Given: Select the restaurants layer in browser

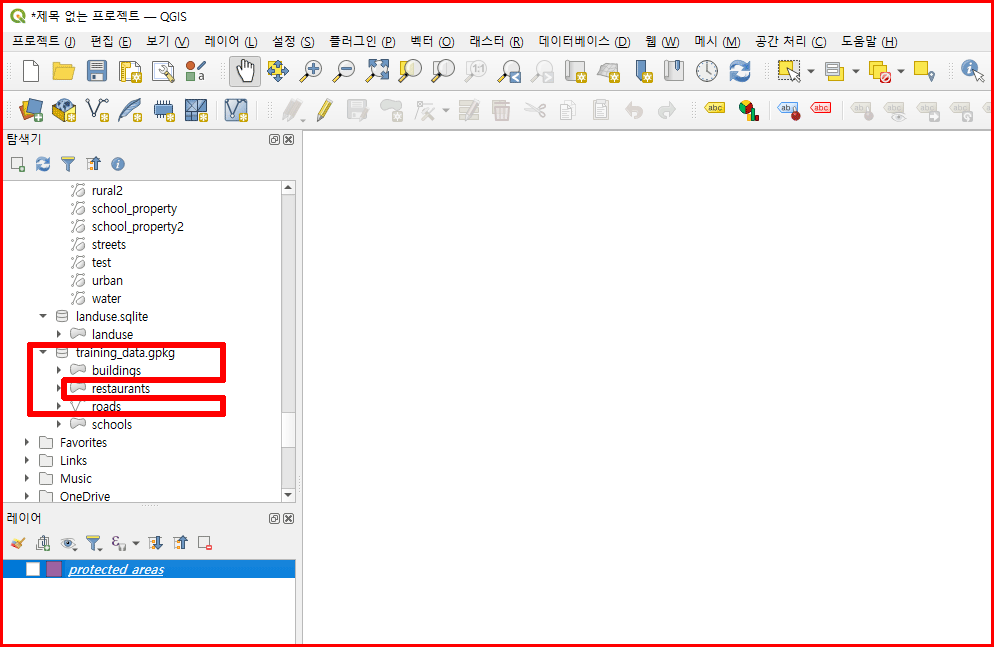Looking at the screenshot, I should pos(120,388).
